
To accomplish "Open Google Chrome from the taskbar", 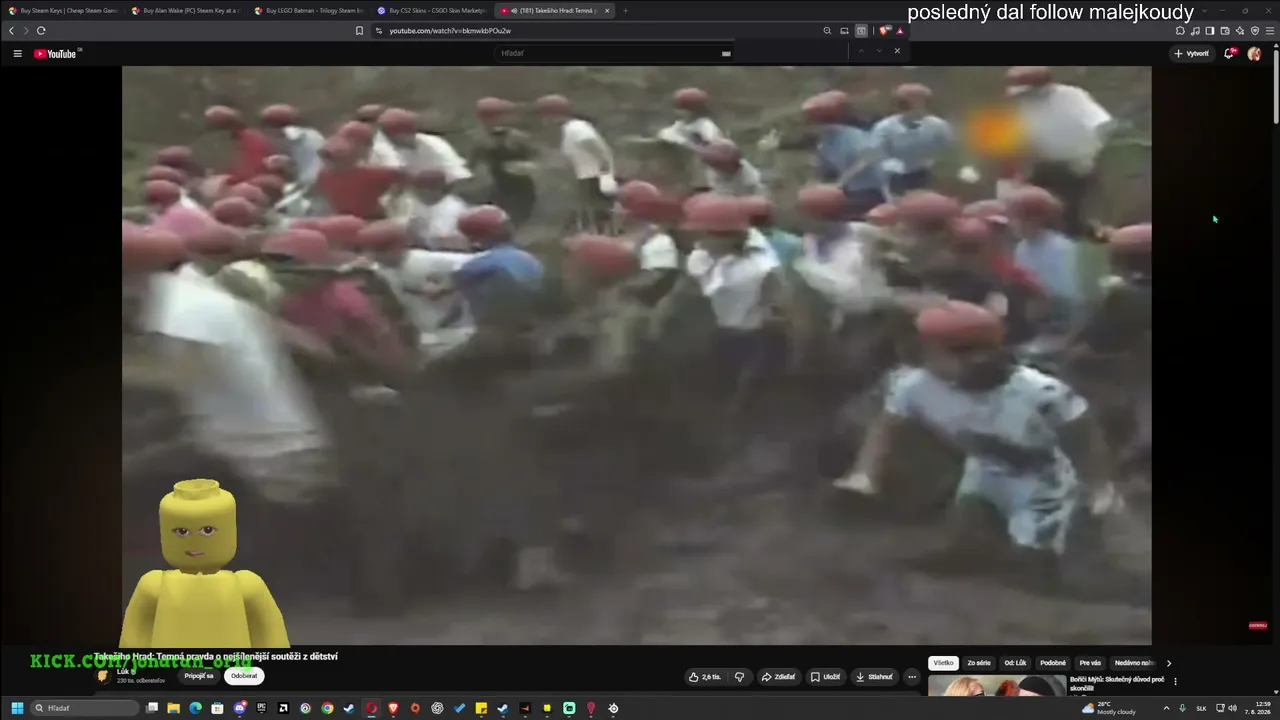I will (327, 708).
